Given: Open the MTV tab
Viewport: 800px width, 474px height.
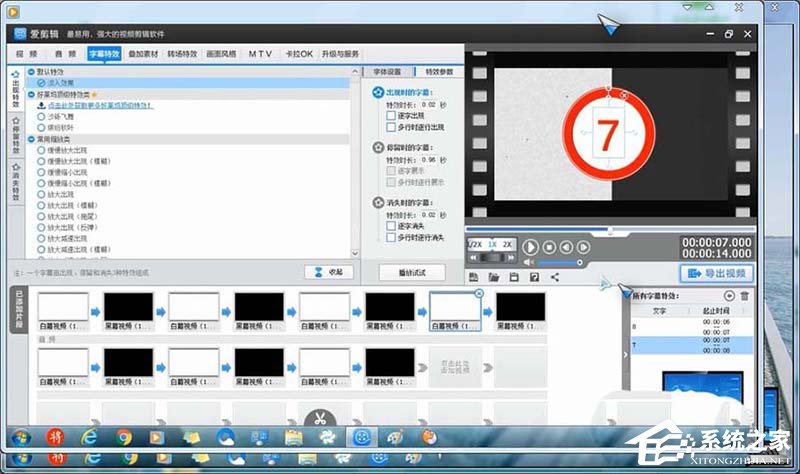Looking at the screenshot, I should pos(260,54).
